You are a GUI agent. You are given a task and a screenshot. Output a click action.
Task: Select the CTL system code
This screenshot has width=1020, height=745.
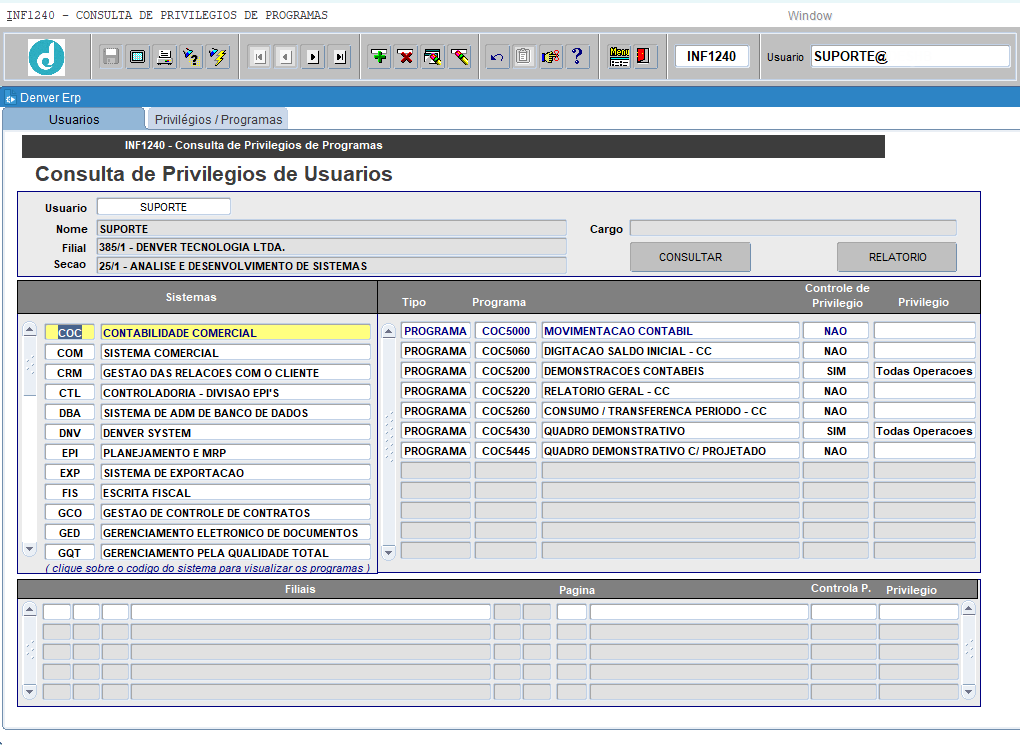(x=70, y=393)
